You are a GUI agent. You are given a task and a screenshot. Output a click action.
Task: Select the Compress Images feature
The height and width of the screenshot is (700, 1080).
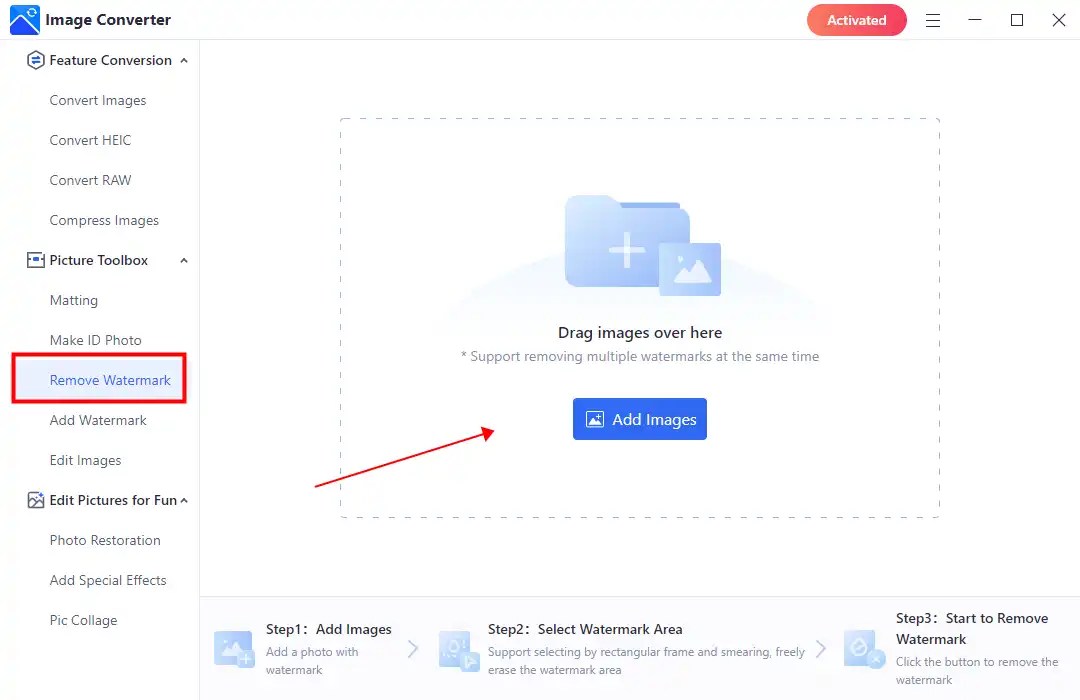pyautogui.click(x=104, y=220)
